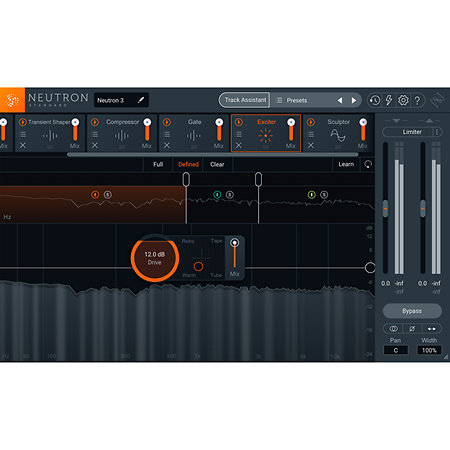Bypass the teal mid band

[x=217, y=195]
